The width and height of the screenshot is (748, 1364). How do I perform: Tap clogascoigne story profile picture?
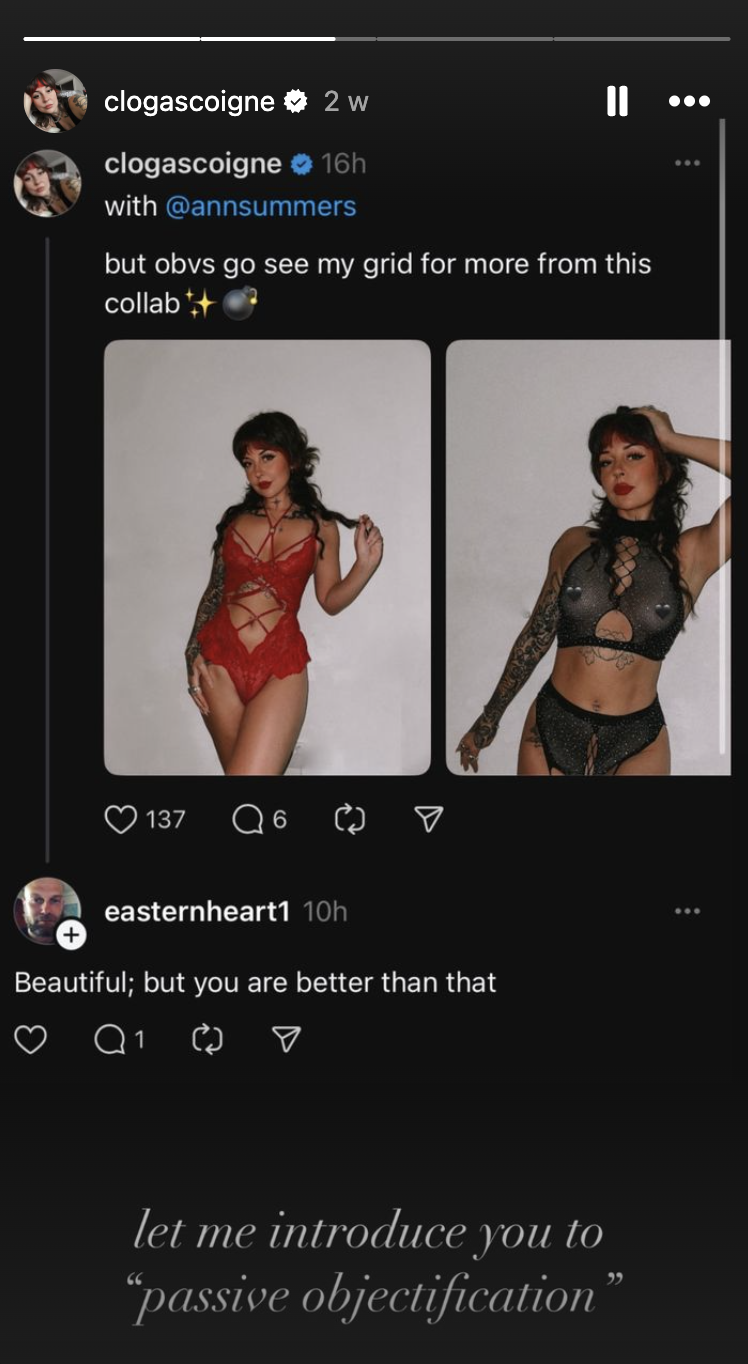pyautogui.click(x=55, y=101)
